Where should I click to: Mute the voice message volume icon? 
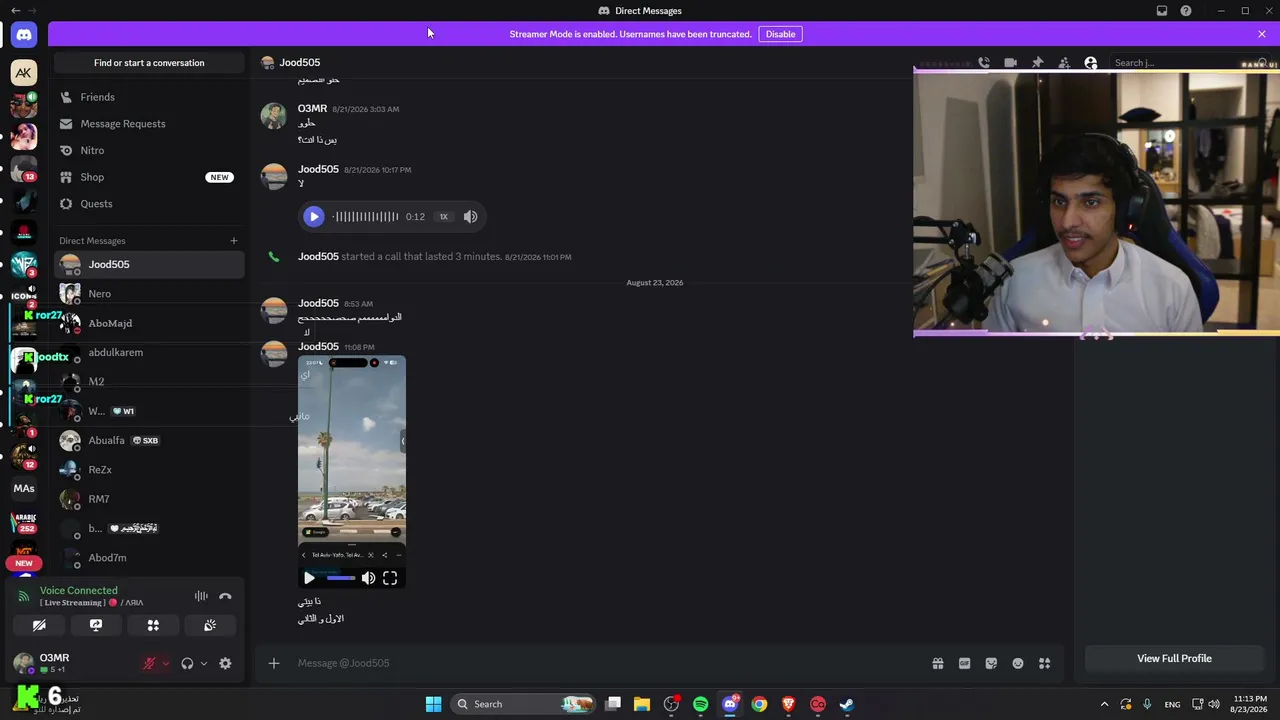click(470, 217)
